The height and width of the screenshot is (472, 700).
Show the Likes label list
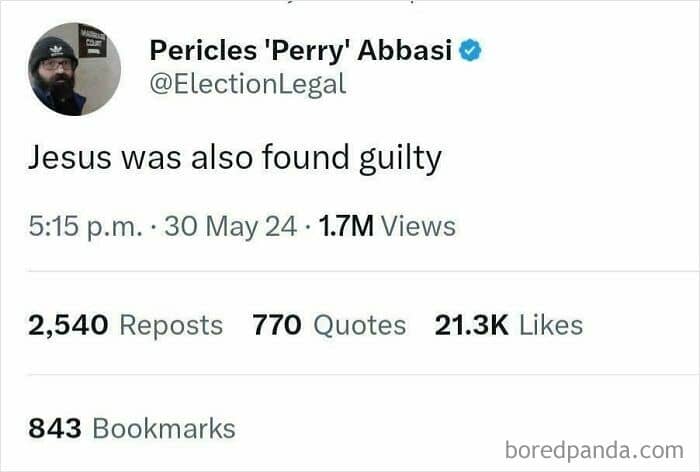point(551,325)
